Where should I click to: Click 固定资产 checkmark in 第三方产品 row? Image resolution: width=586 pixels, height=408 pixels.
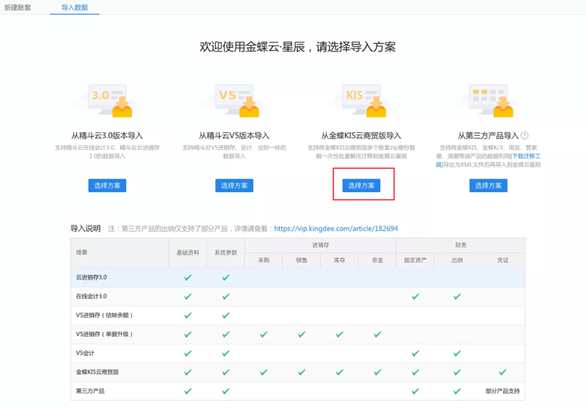pyautogui.click(x=415, y=391)
